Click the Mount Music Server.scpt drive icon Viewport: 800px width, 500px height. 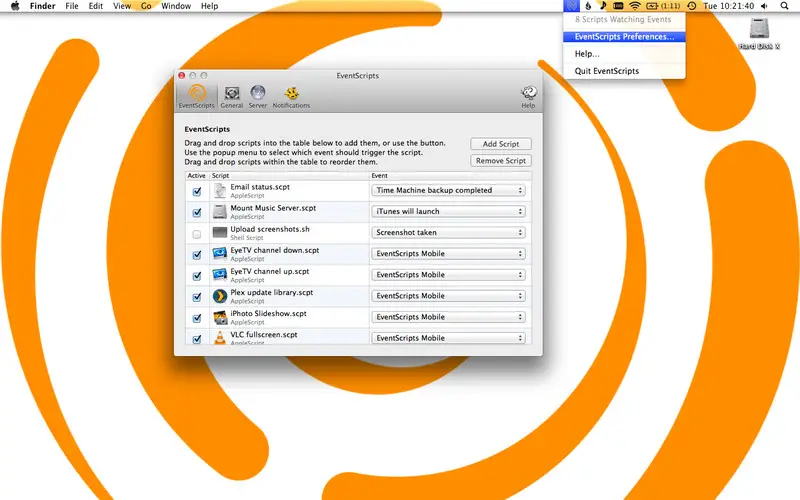click(x=220, y=212)
